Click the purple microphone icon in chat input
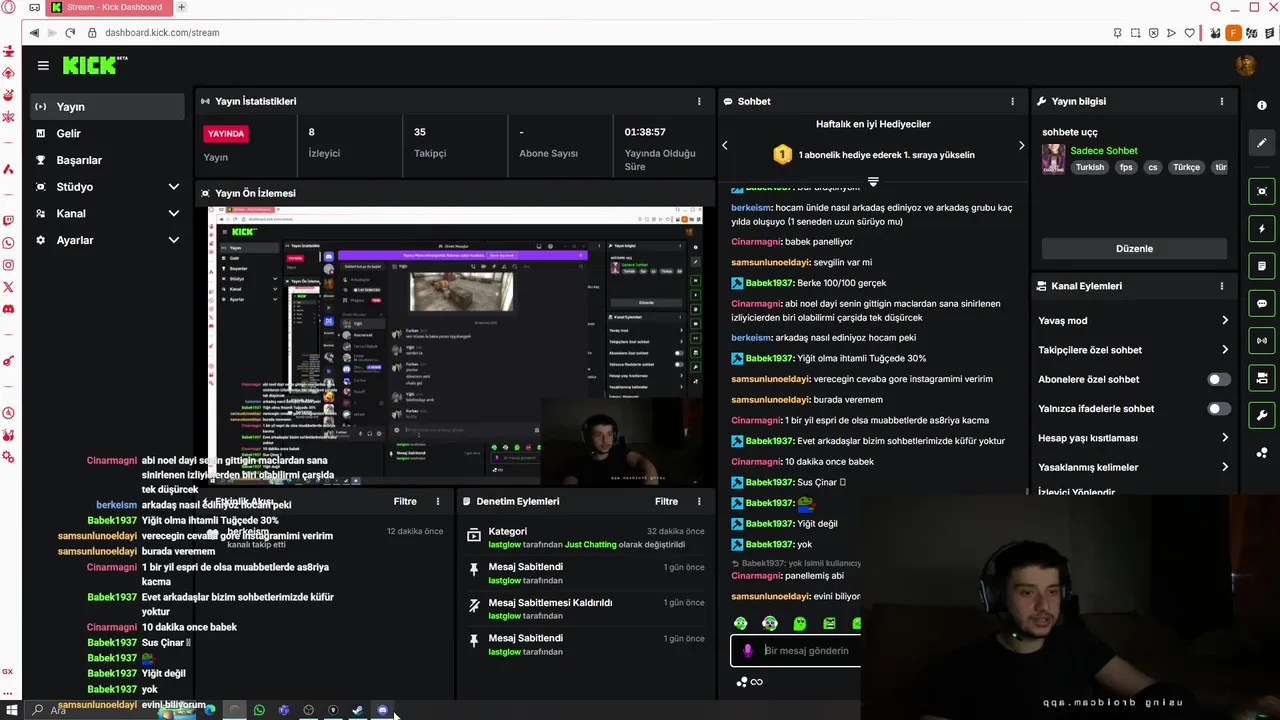The width and height of the screenshot is (1280, 720). (747, 651)
